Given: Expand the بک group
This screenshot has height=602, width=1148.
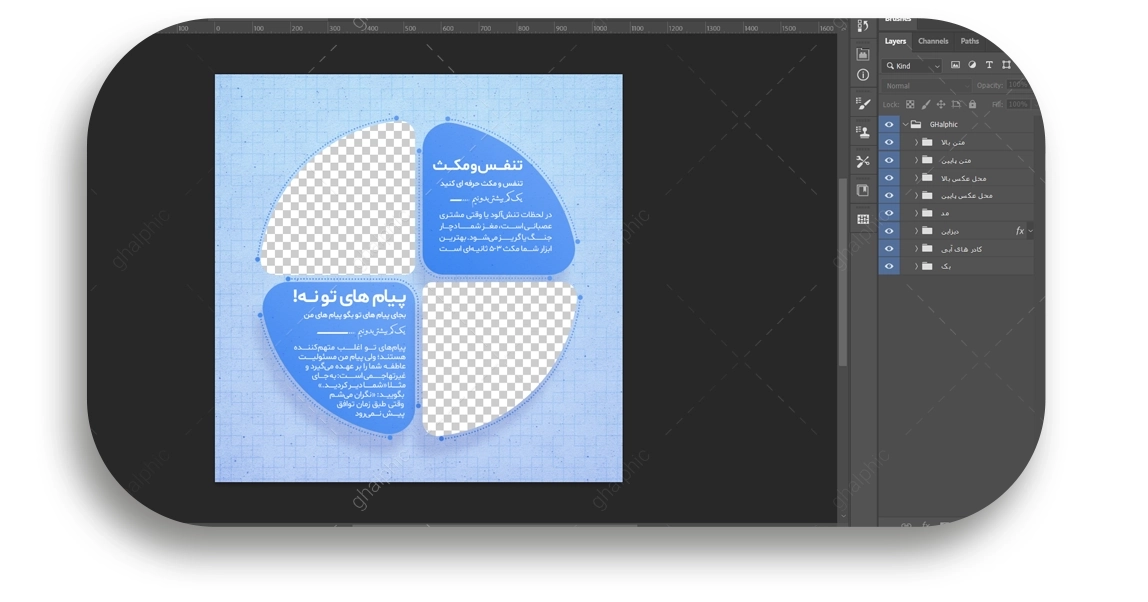Looking at the screenshot, I should tap(916, 266).
